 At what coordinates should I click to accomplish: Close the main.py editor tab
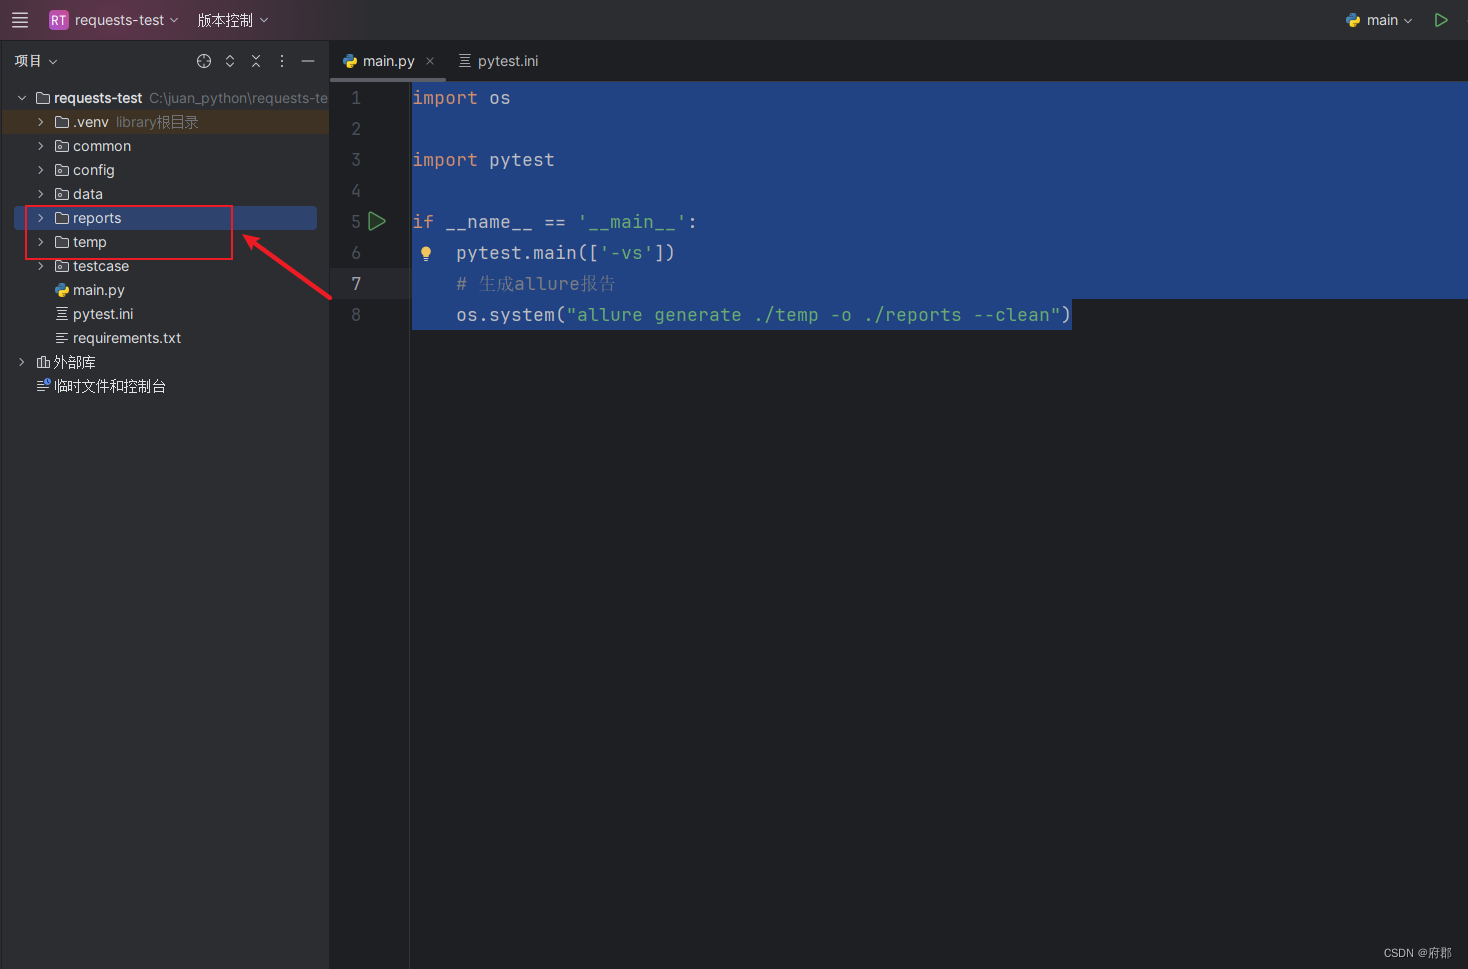(x=430, y=61)
